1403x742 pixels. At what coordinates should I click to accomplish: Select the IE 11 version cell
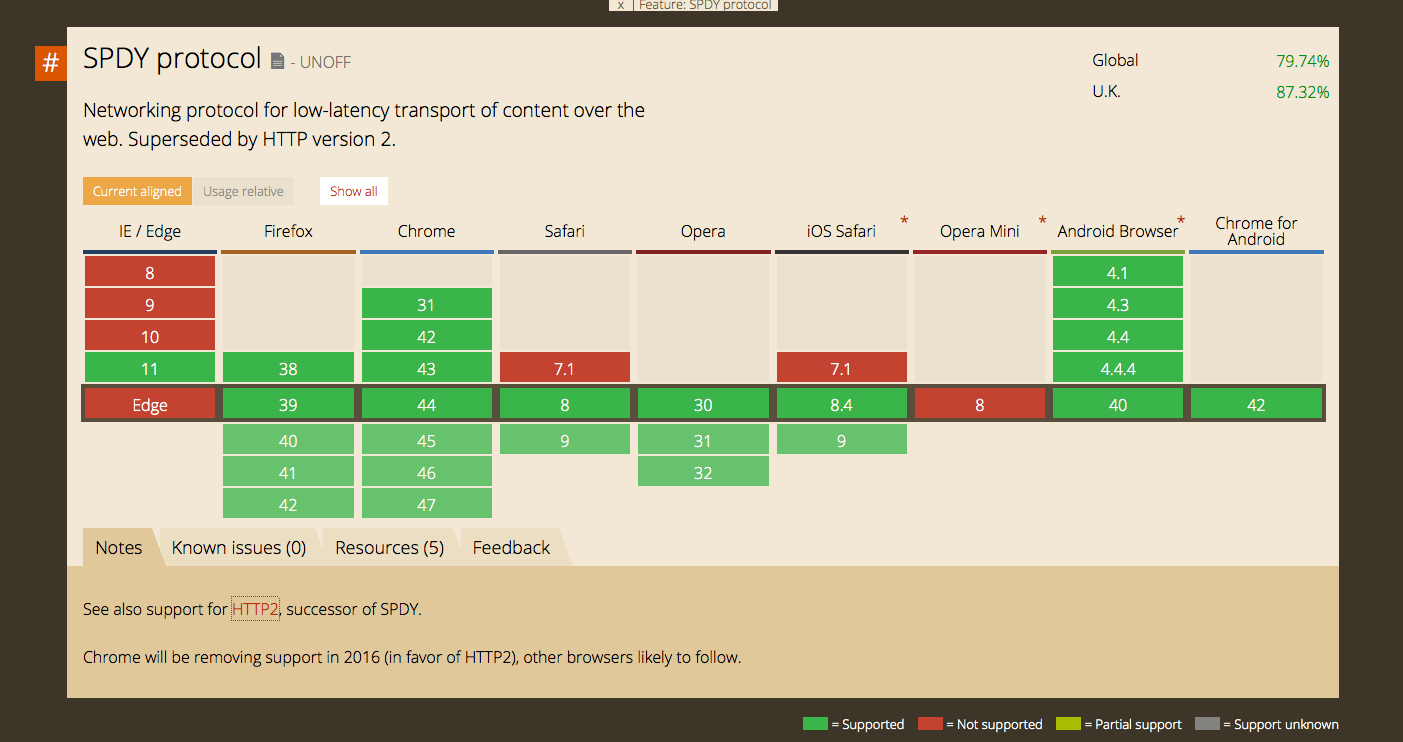[150, 368]
